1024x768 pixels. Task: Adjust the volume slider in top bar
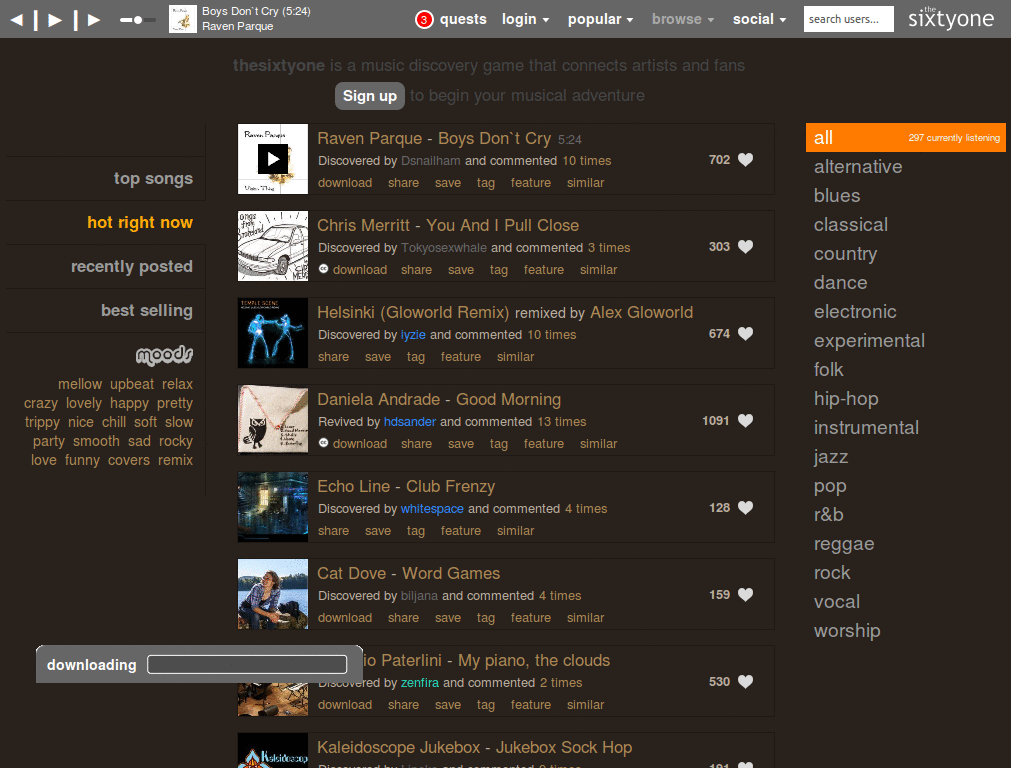tap(137, 19)
